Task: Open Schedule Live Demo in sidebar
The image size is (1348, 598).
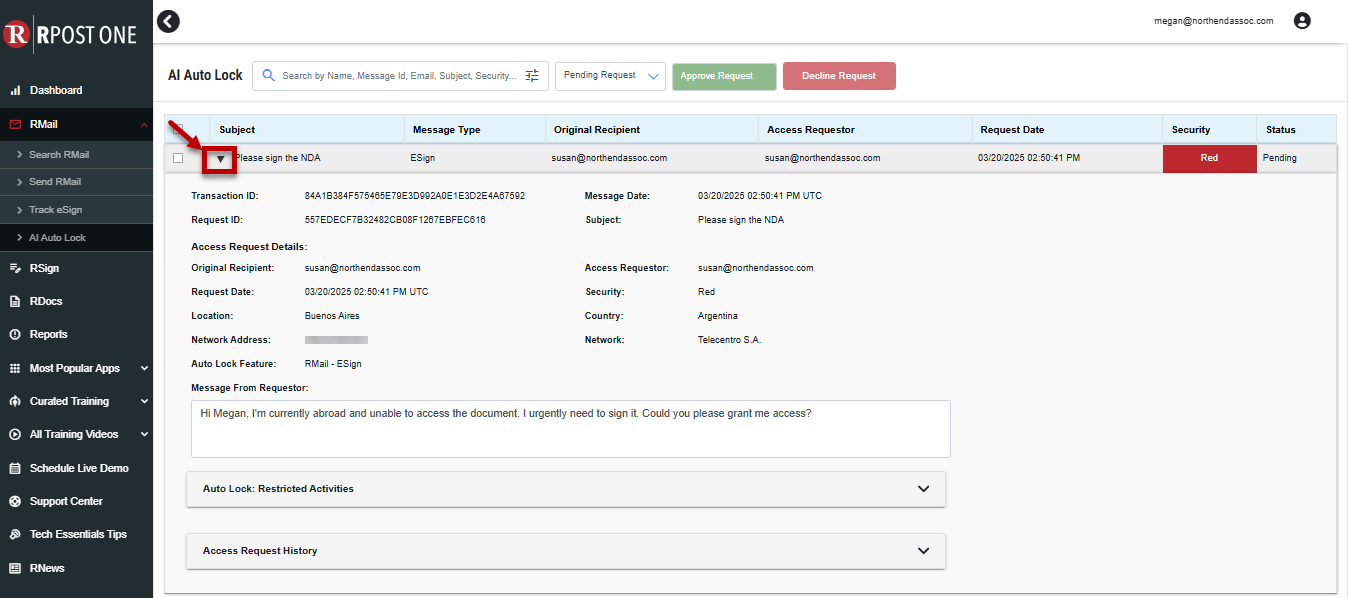Action: (78, 468)
